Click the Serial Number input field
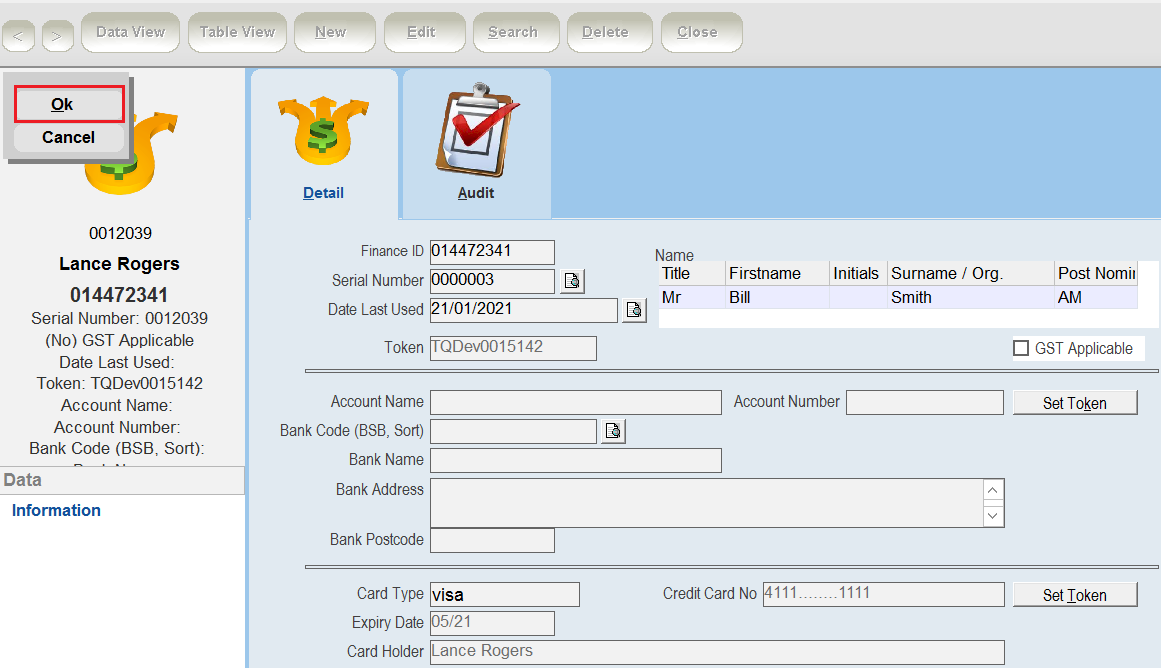Screen dimensions: 1161x668 click(x=492, y=281)
